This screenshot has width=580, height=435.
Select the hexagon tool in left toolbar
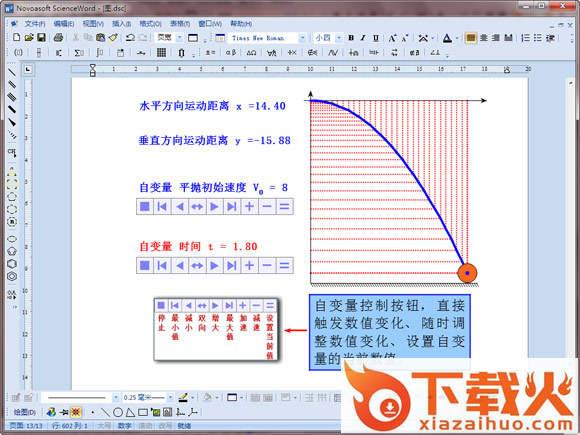(12, 263)
